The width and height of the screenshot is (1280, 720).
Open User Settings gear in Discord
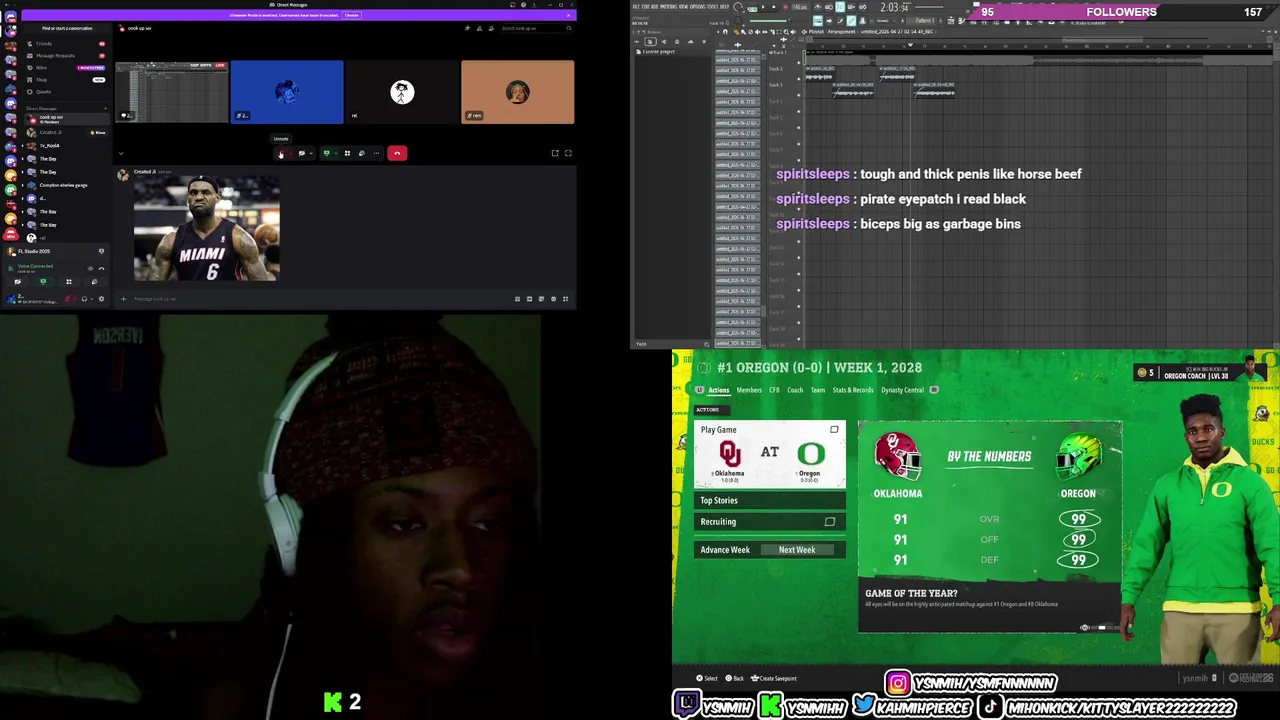pos(101,299)
